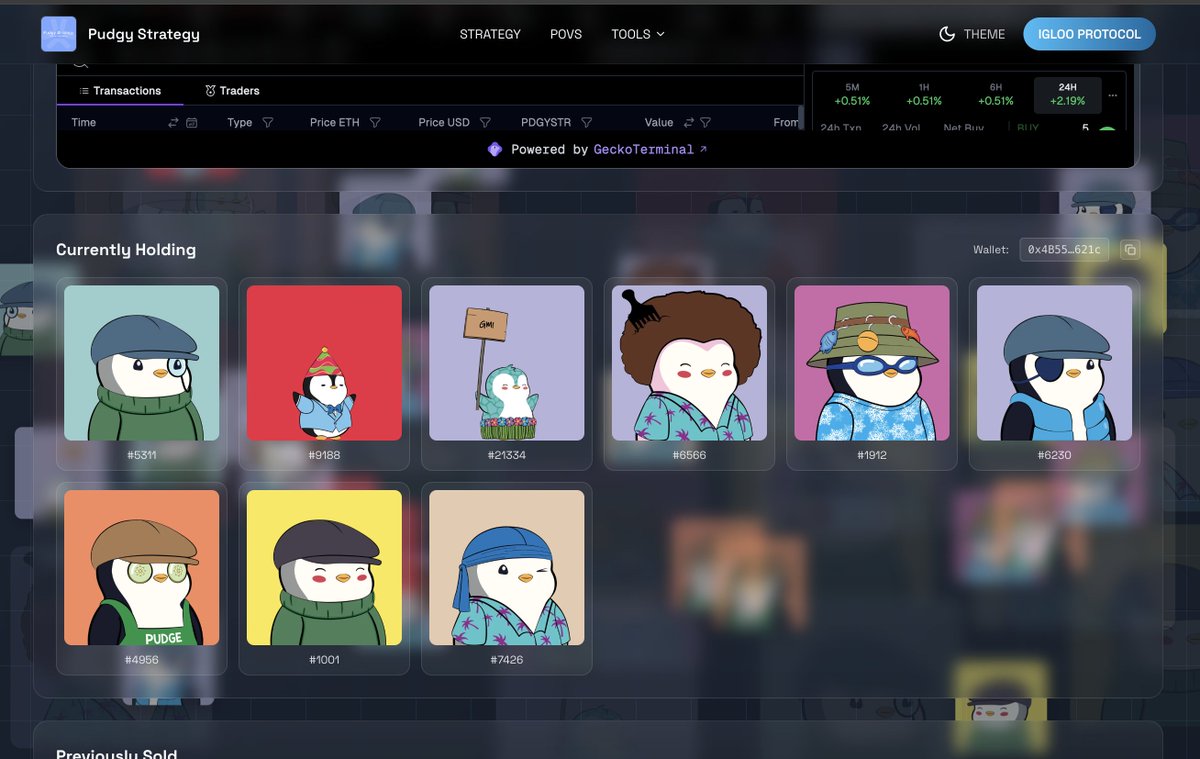Click the PDGYSTR column header
Screen dimensions: 1200x759
tap(546, 123)
